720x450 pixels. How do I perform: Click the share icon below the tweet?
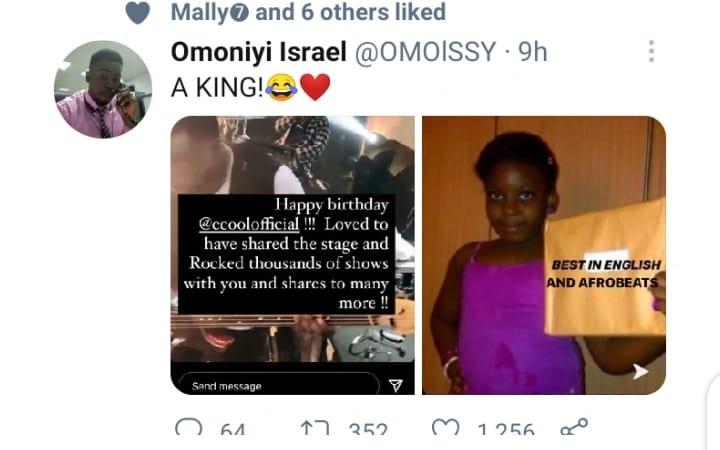[573, 428]
